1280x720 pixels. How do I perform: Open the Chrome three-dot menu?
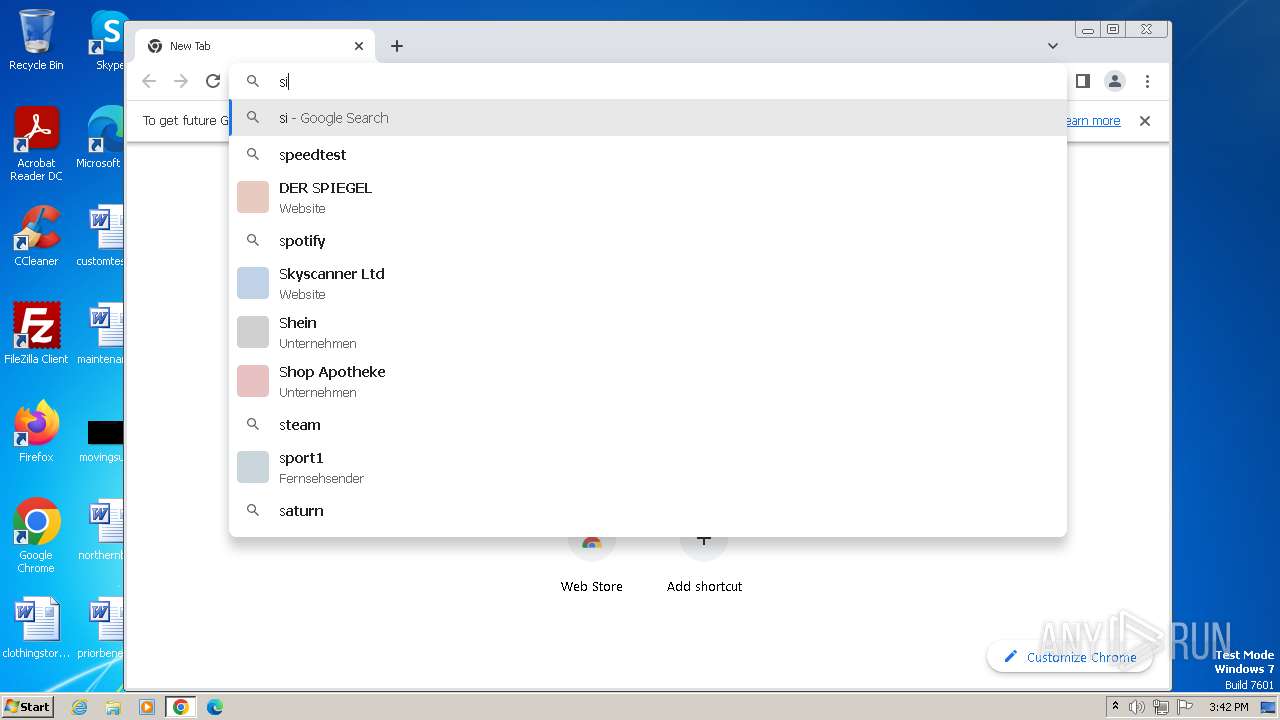click(x=1147, y=81)
